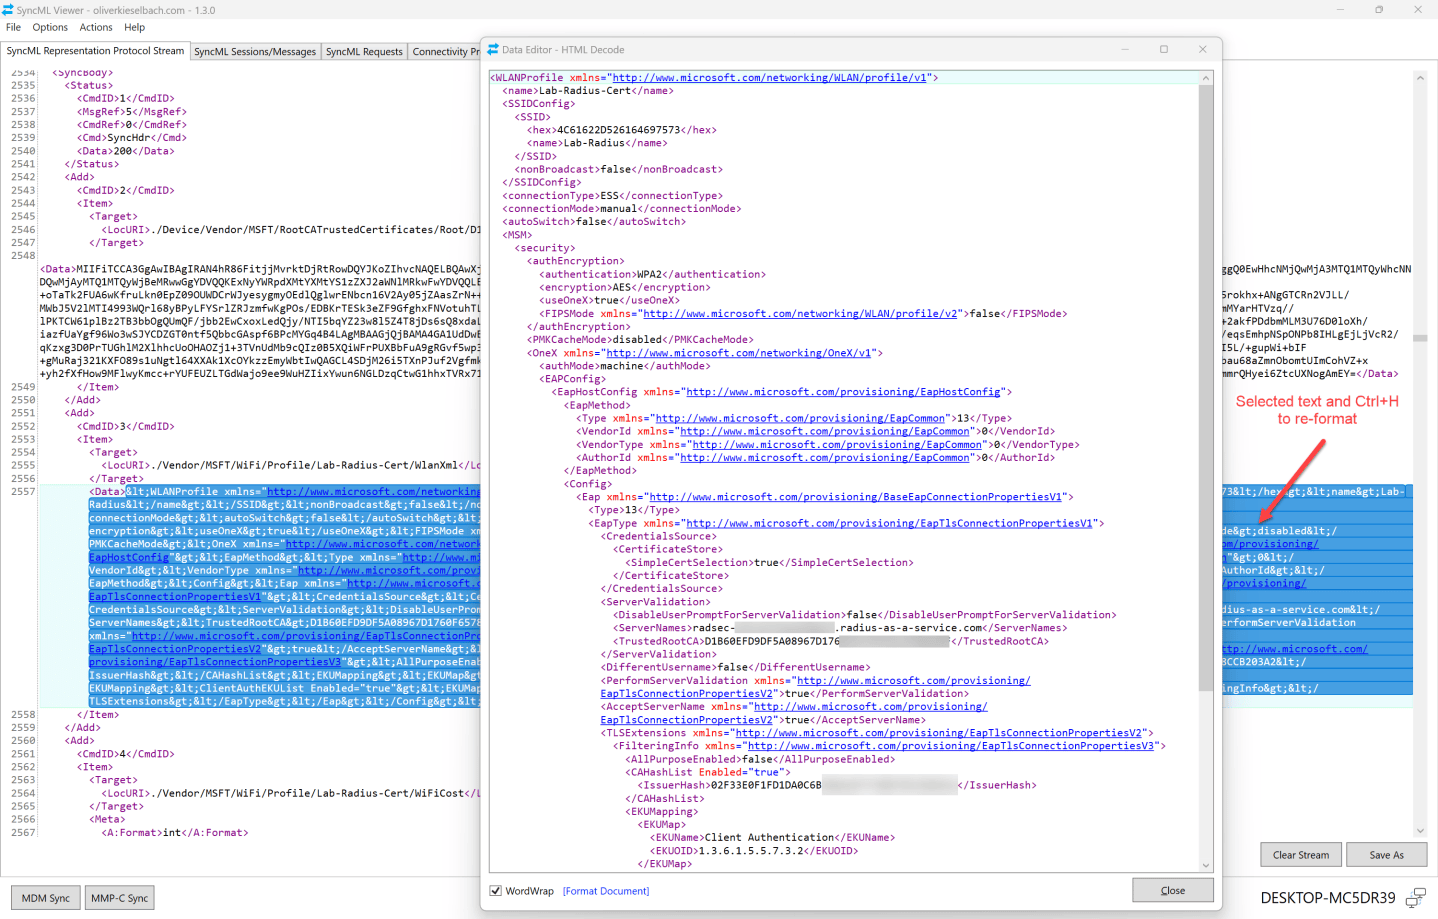
Task: Close the Data Editor with the X button
Action: (x=1203, y=49)
